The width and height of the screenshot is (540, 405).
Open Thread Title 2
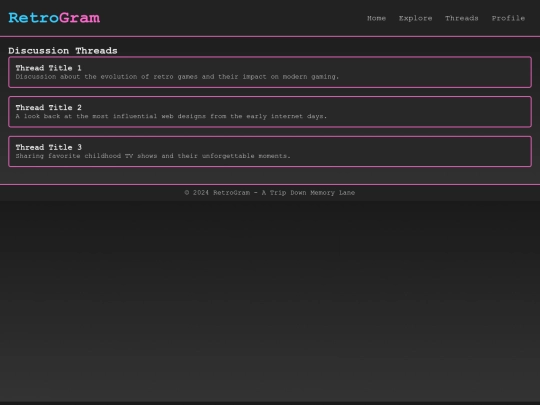point(49,107)
